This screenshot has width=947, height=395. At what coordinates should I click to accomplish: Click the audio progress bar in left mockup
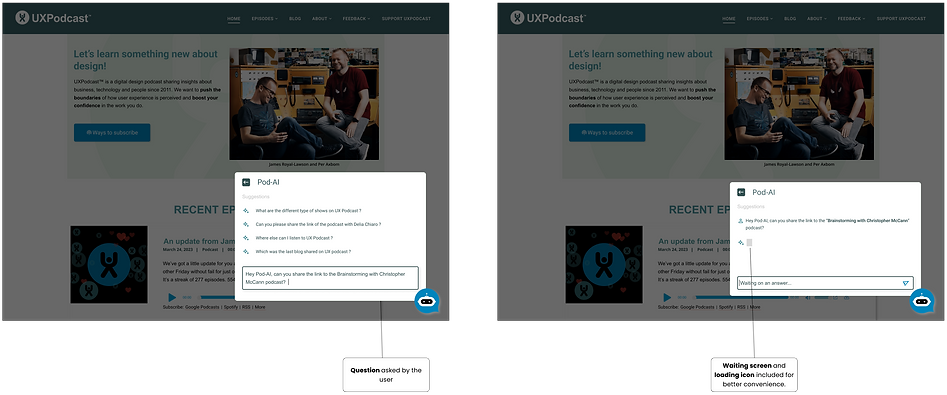[x=217, y=297]
